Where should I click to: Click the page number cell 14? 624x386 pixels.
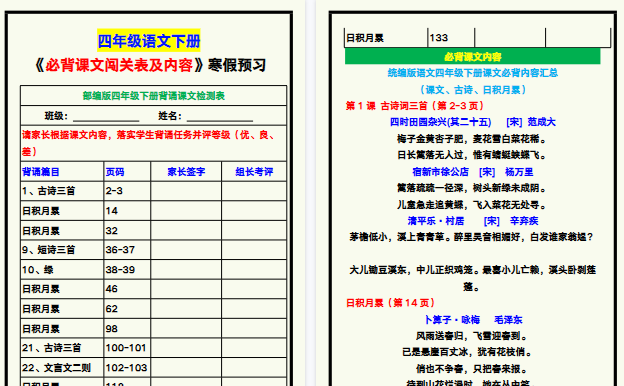point(127,211)
